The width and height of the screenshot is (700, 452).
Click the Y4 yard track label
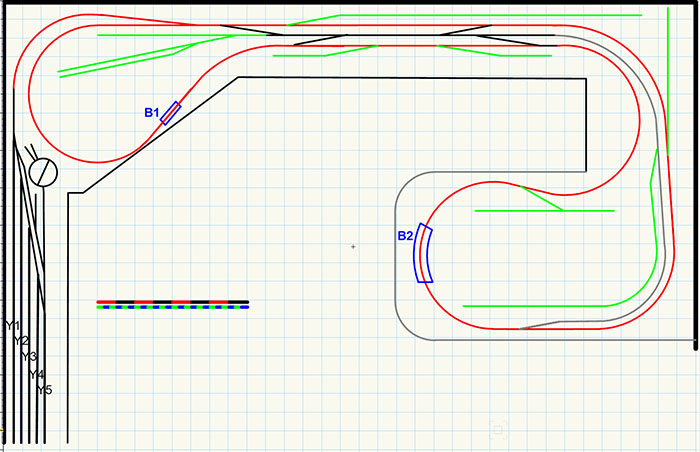(x=37, y=374)
